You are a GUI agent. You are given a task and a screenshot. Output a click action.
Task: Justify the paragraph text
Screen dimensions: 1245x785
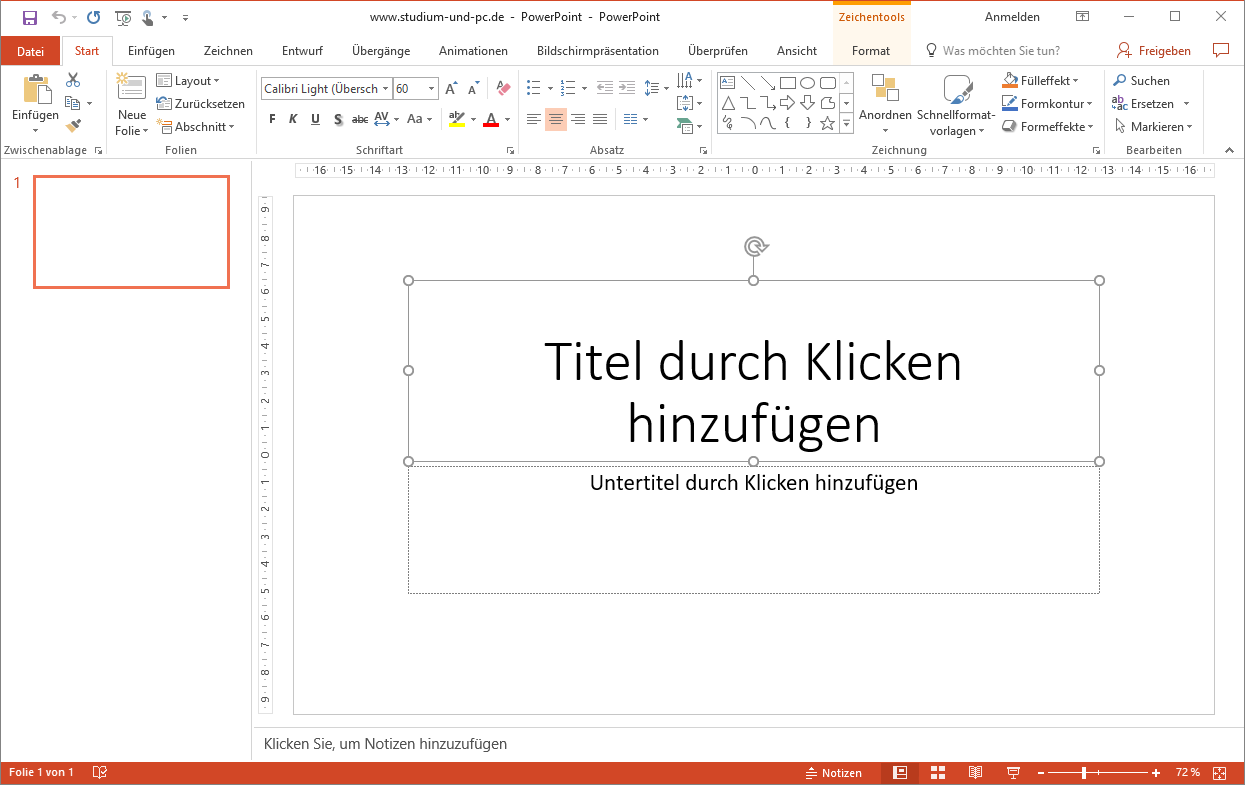[600, 119]
